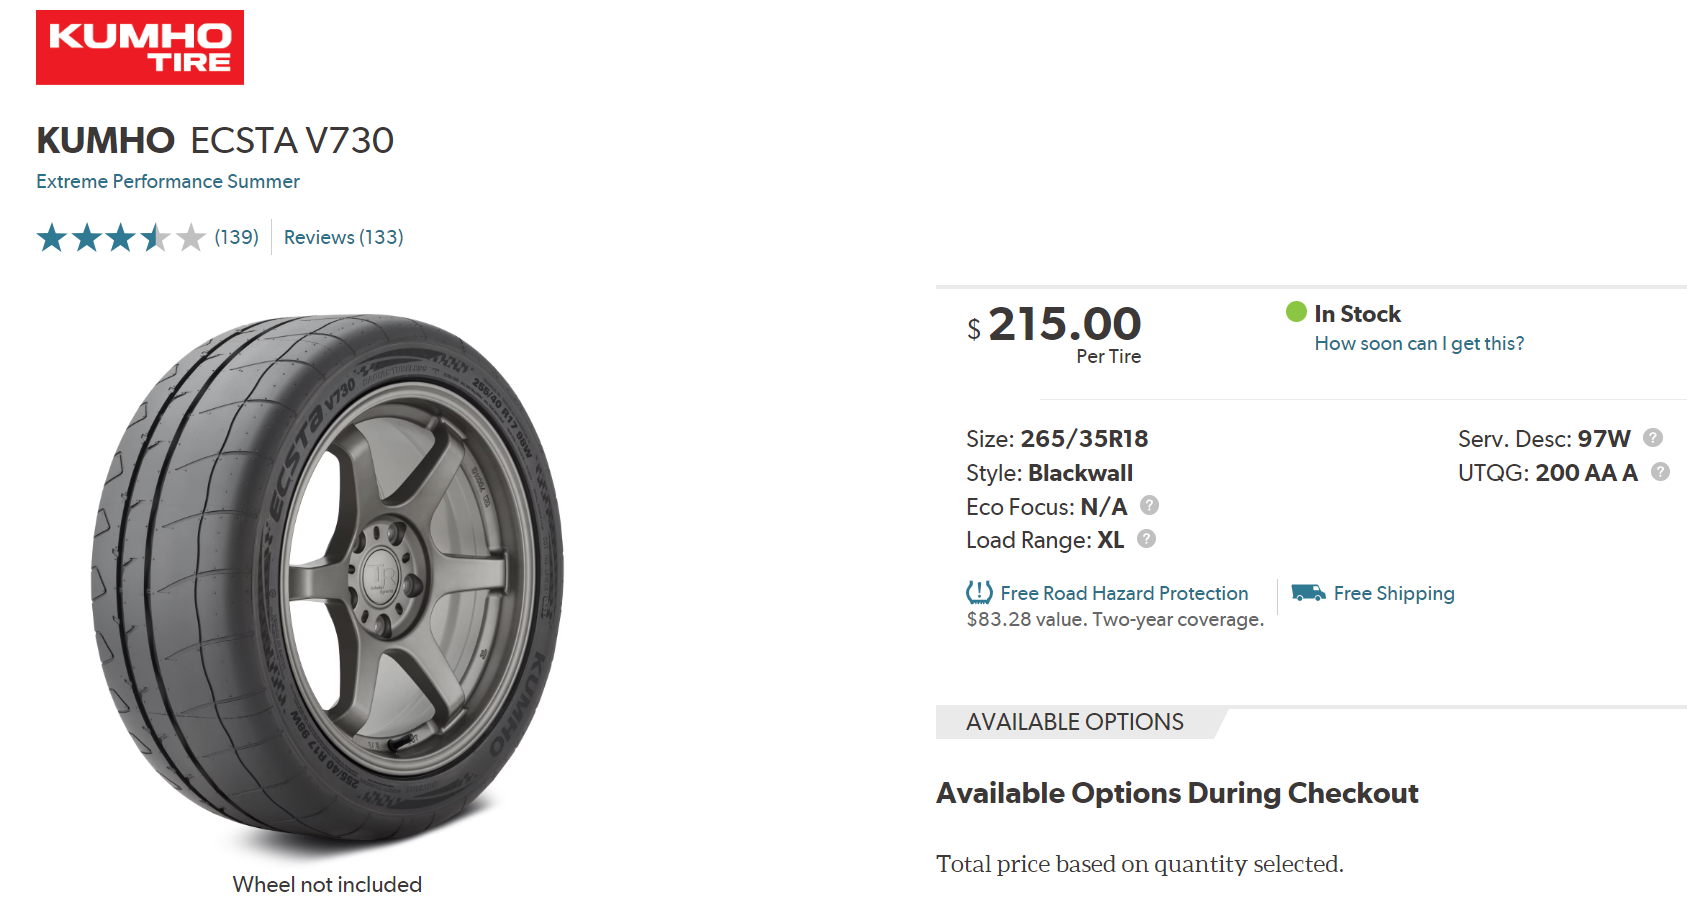Image resolution: width=1687 pixels, height=904 pixels.
Task: Open the Free Road Hazard Protection link
Action: (x=1124, y=593)
